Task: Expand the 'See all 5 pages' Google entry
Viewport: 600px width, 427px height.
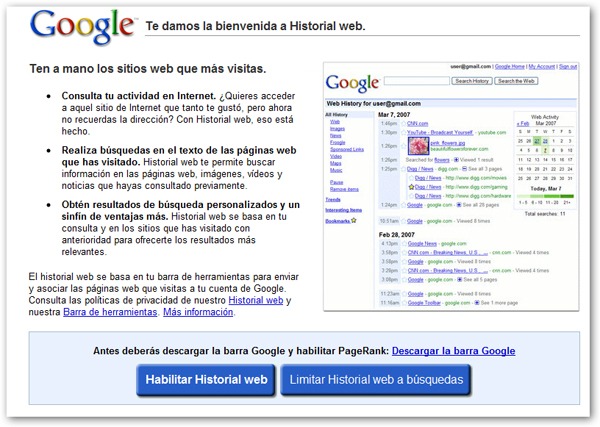Action: click(460, 280)
